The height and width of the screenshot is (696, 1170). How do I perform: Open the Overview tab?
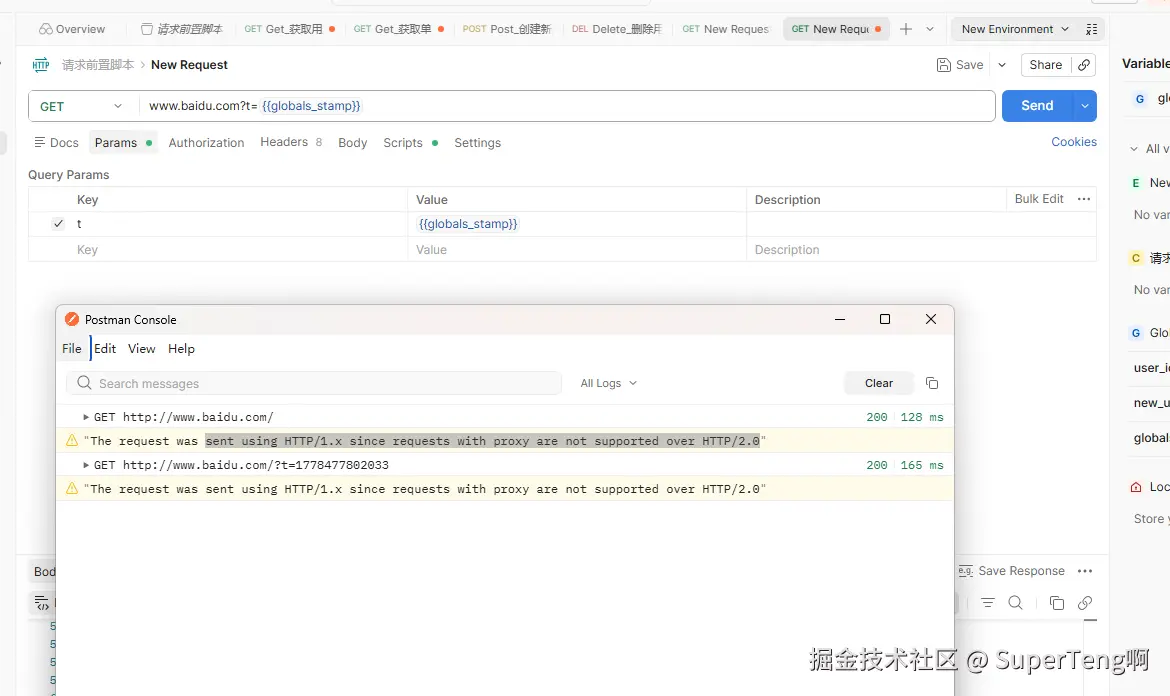(72, 29)
